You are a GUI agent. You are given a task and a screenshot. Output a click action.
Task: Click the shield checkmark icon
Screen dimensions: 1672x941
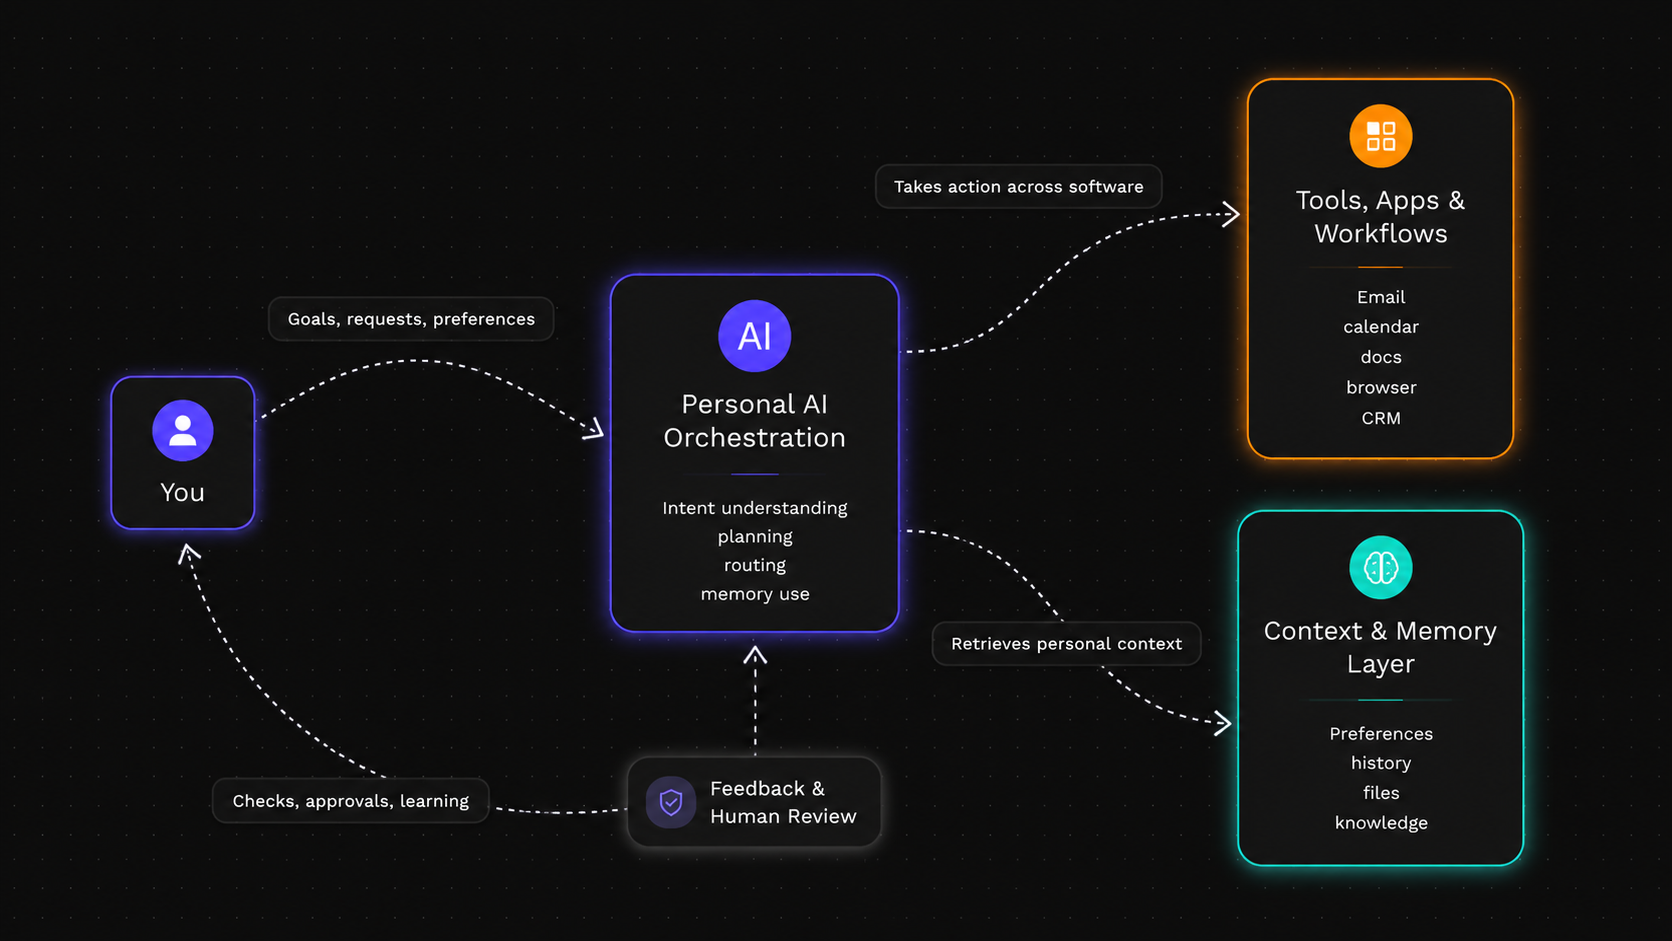click(671, 802)
